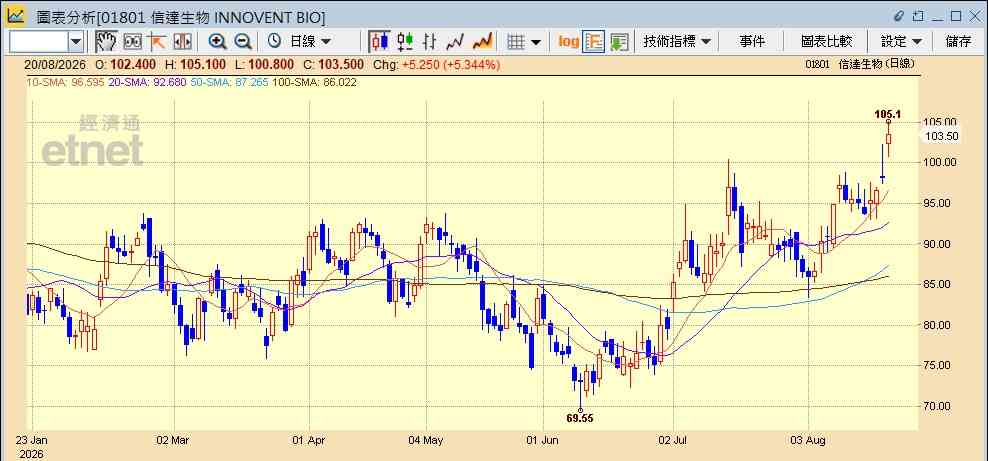The width and height of the screenshot is (988, 461).
Task: Switch to filled candlestick chart style
Action: (379, 42)
